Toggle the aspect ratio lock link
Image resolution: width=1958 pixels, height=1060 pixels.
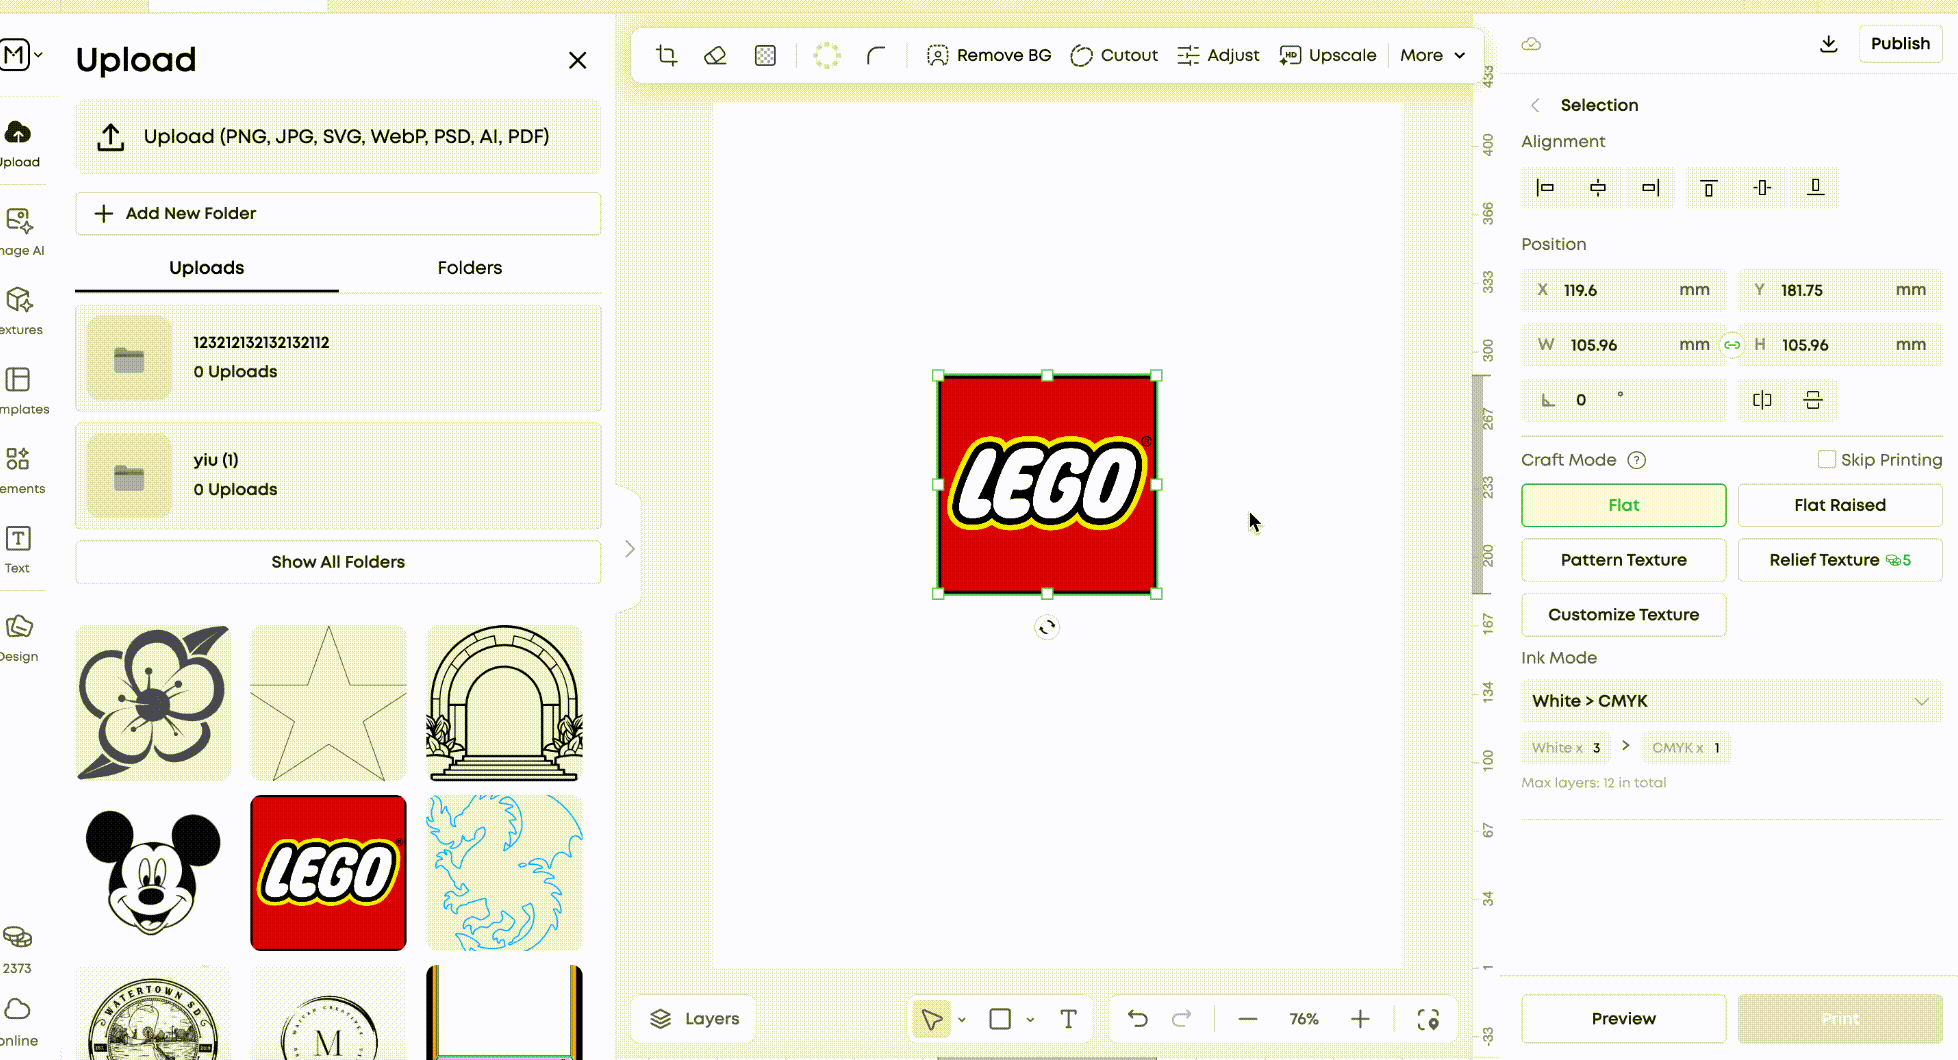(1732, 345)
